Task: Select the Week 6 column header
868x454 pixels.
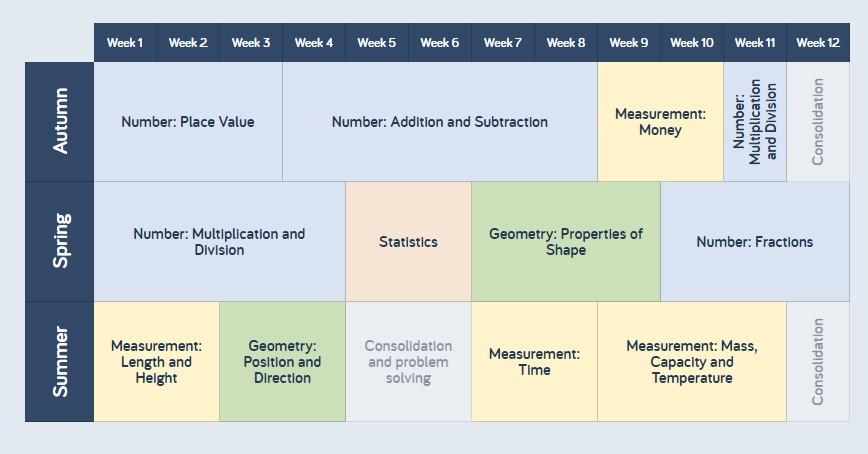Action: tap(440, 43)
